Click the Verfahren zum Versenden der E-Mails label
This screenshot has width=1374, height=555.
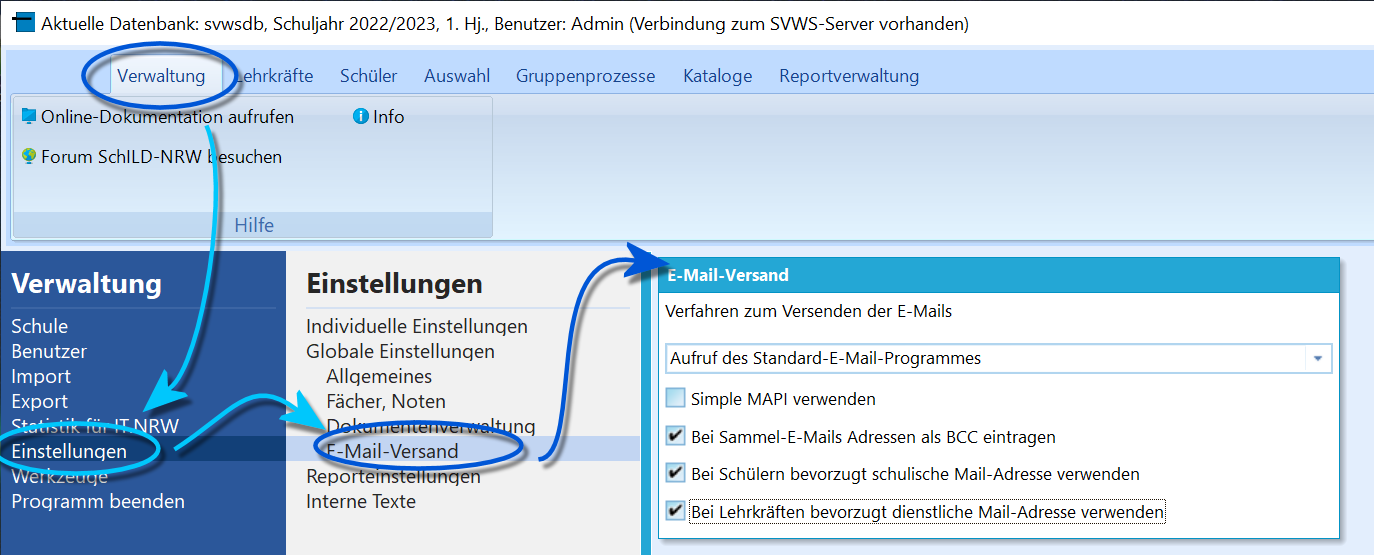[808, 311]
